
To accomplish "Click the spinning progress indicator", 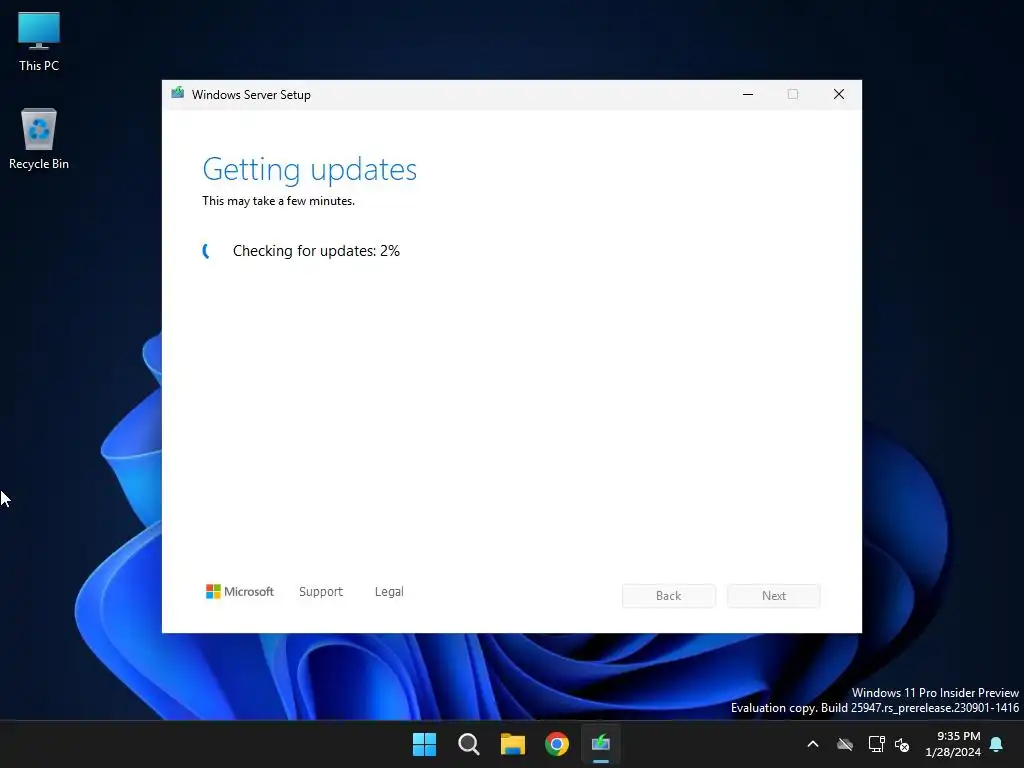I will click(x=208, y=251).
